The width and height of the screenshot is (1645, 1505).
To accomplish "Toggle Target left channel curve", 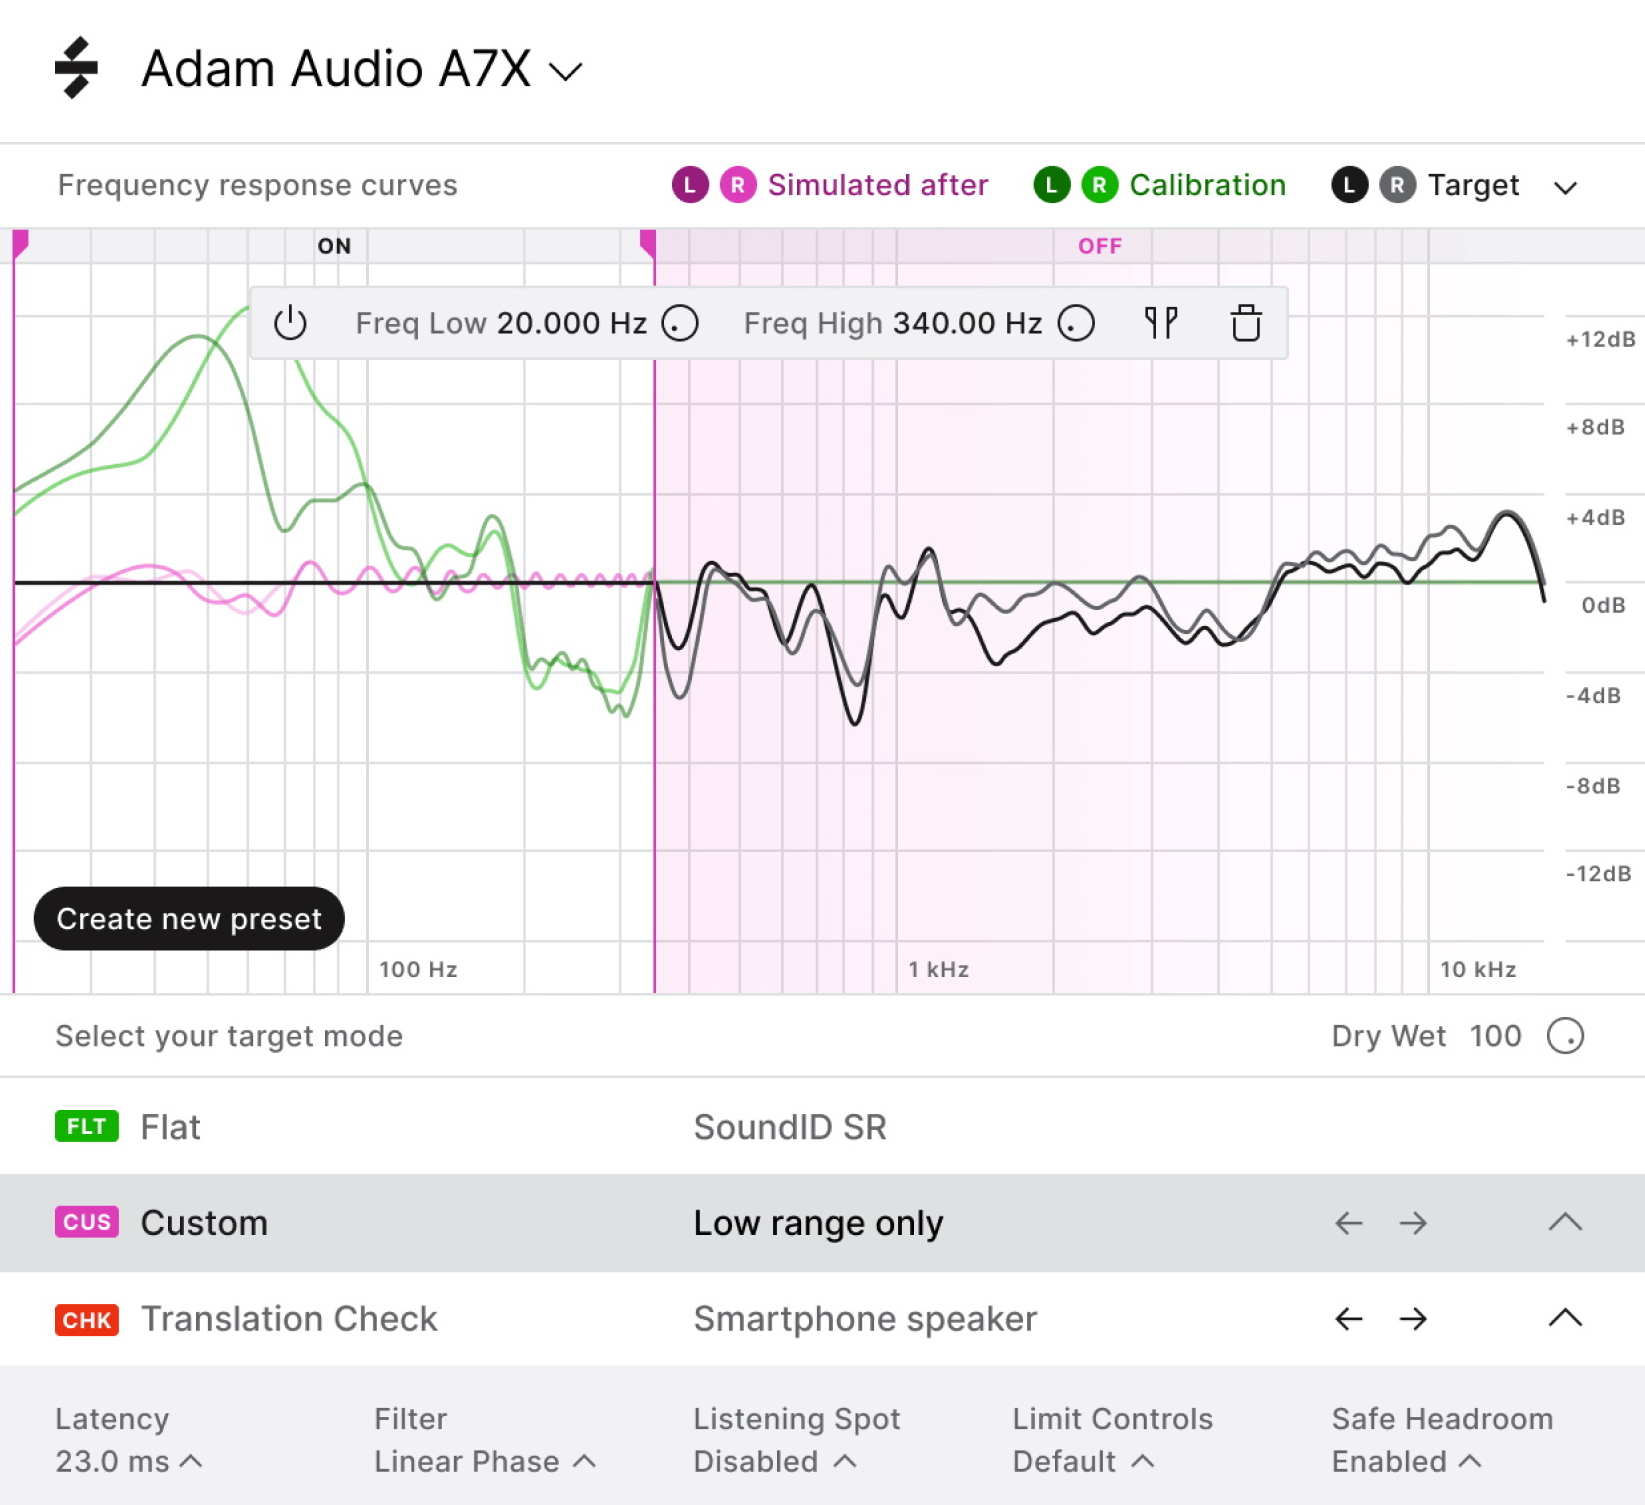I will (1350, 185).
